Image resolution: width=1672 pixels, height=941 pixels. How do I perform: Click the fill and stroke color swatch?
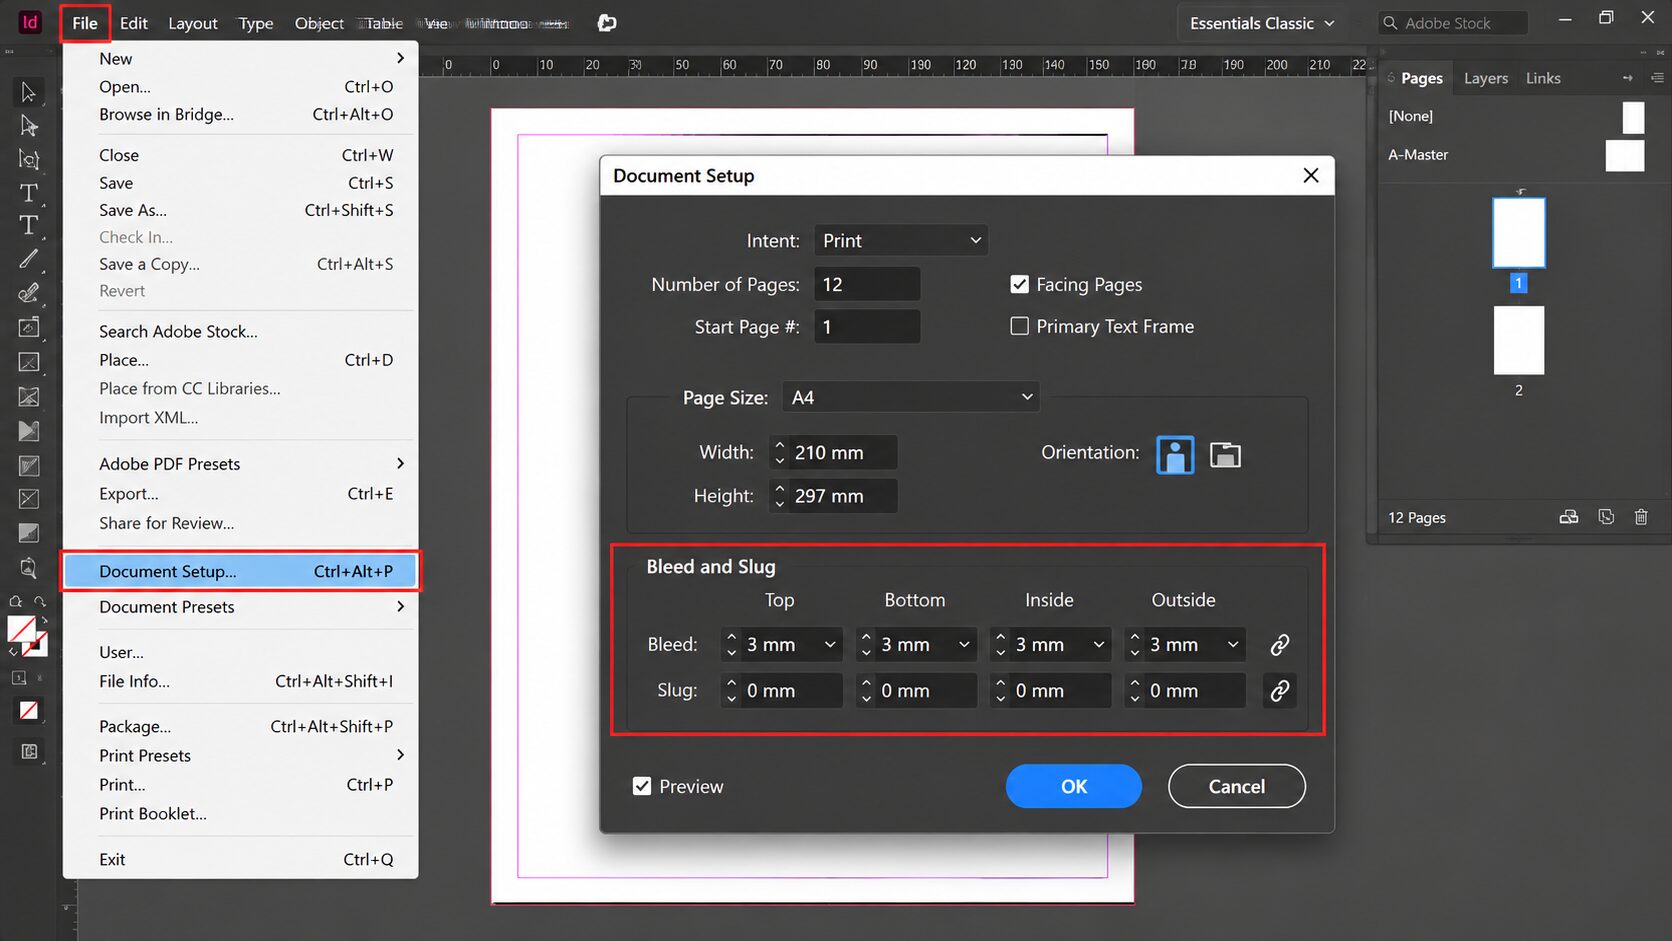pyautogui.click(x=27, y=635)
